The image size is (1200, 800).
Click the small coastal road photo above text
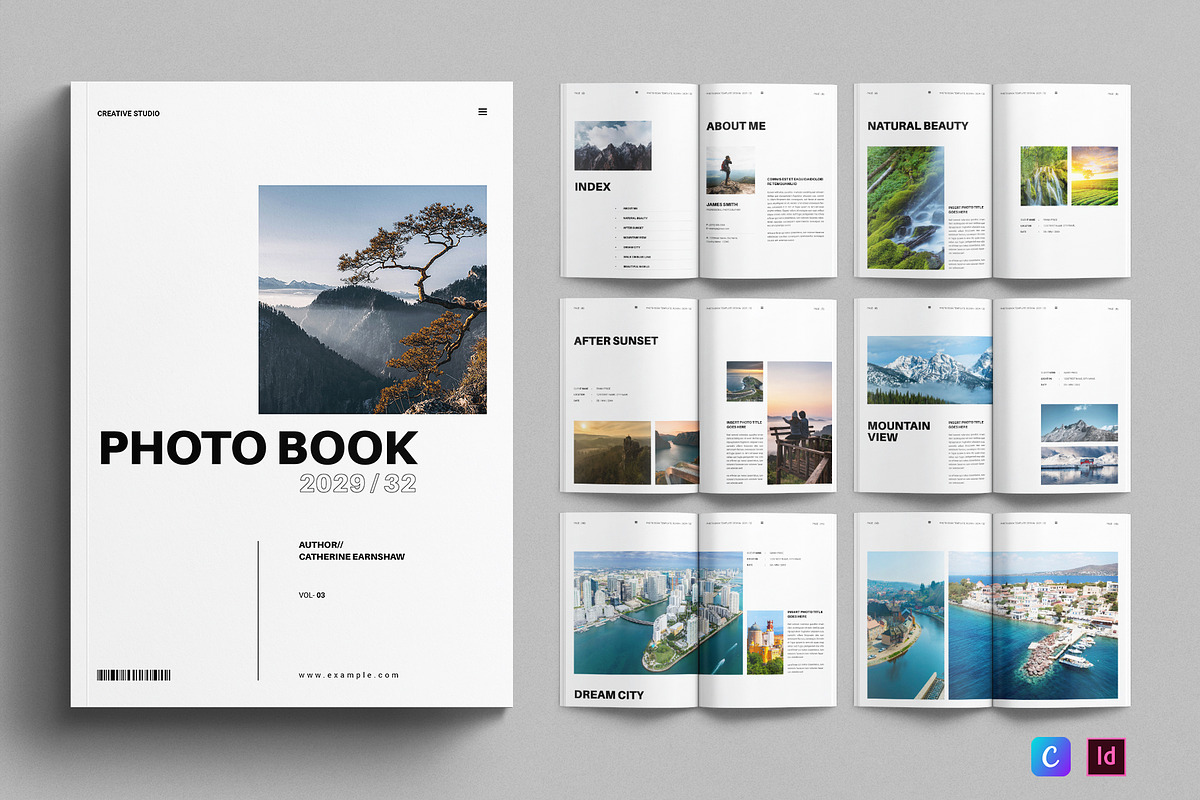click(745, 381)
